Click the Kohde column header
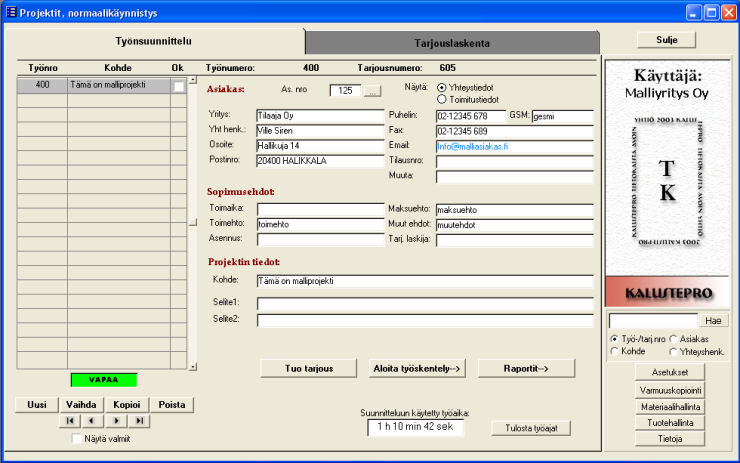 coord(118,68)
